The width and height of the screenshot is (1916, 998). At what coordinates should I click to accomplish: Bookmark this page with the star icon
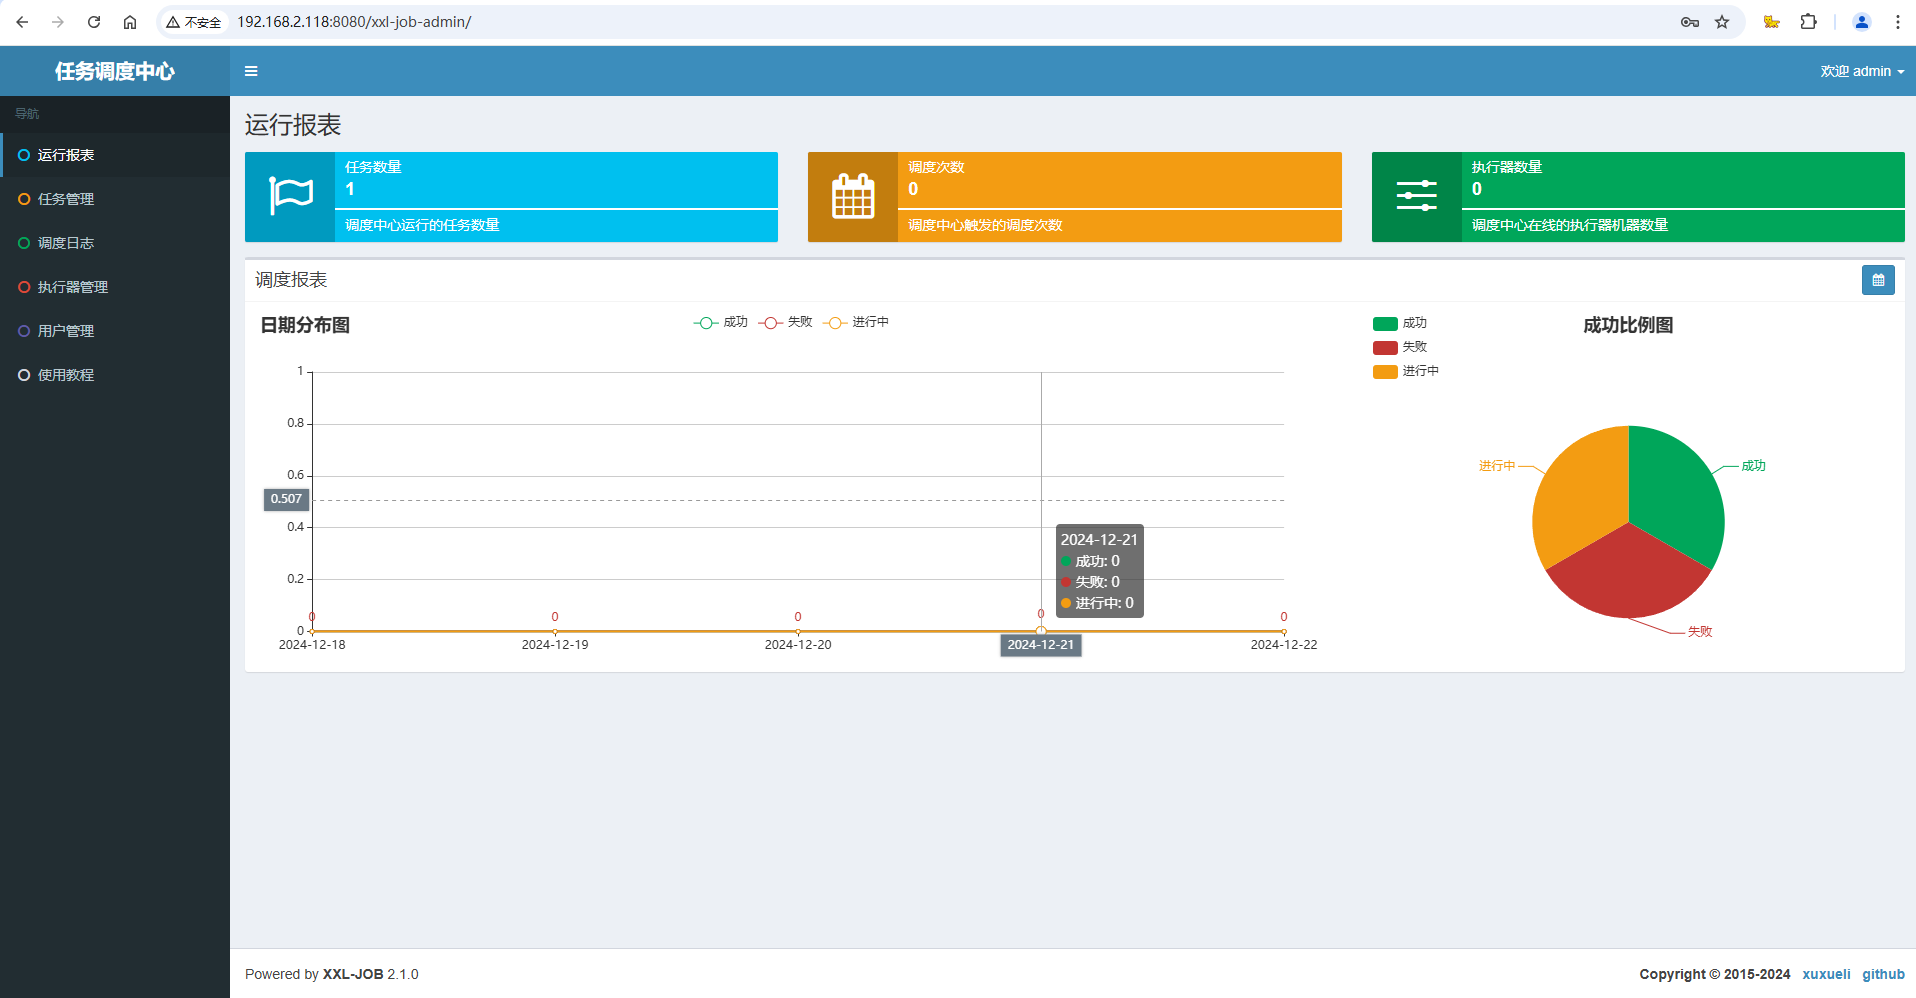(1722, 22)
